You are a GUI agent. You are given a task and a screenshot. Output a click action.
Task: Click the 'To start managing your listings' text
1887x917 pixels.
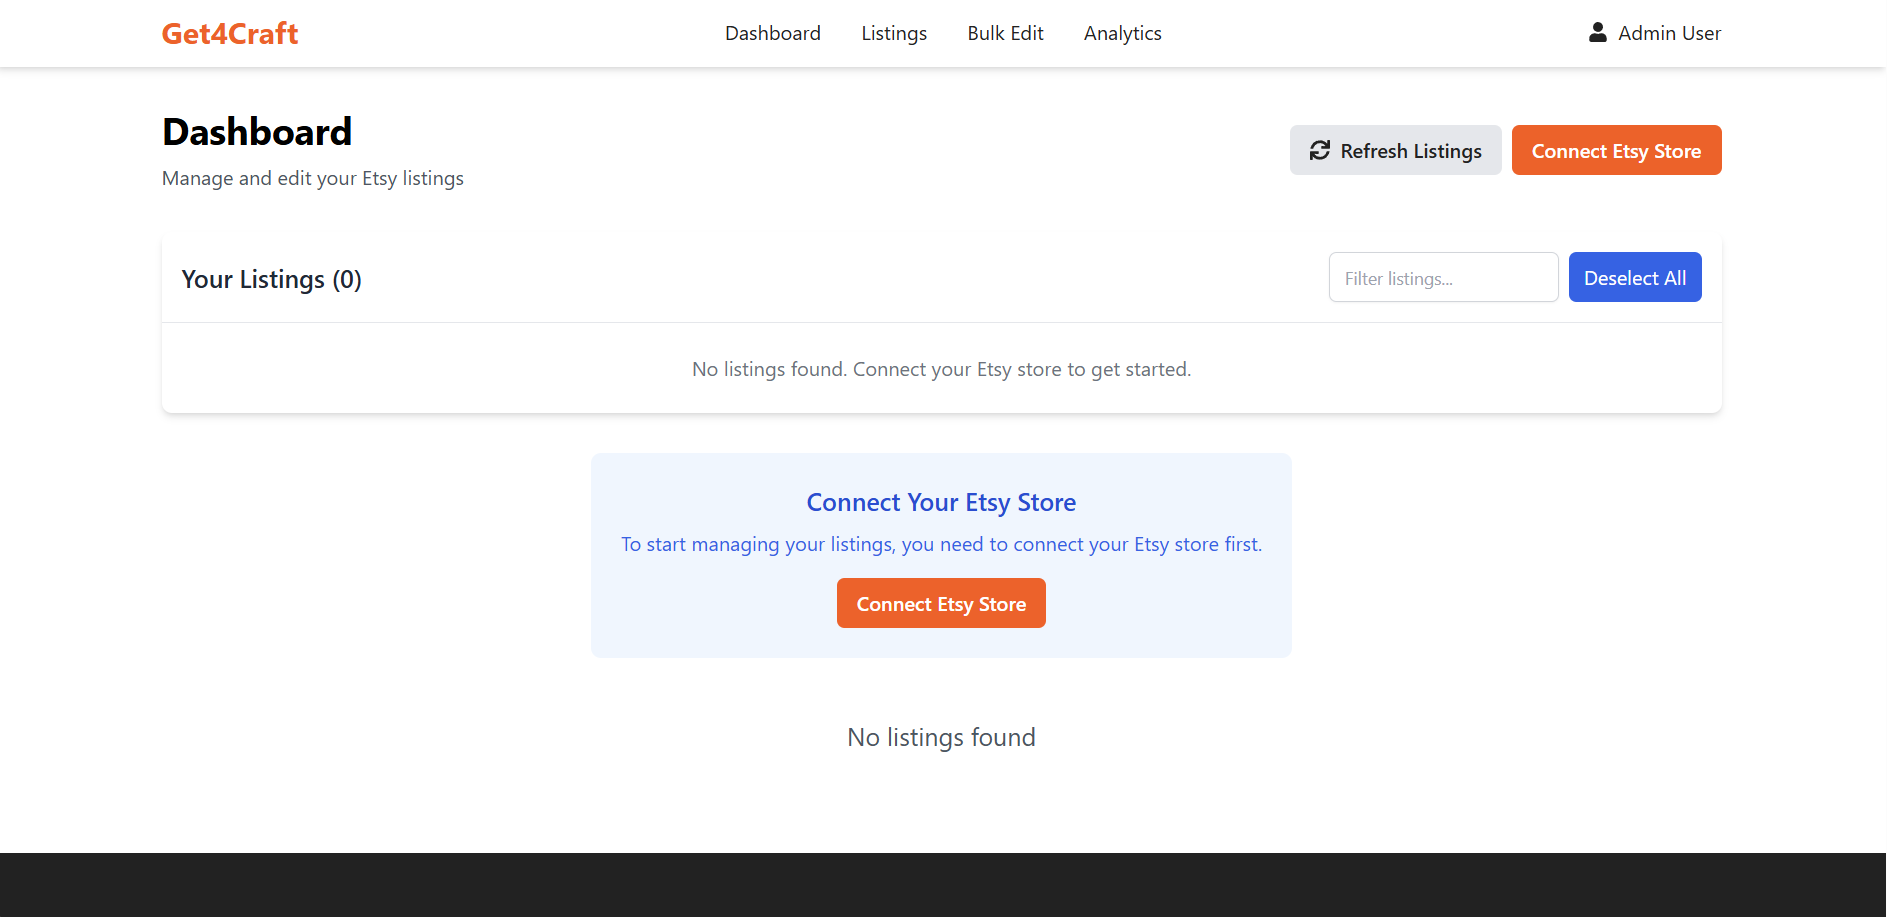coord(941,544)
